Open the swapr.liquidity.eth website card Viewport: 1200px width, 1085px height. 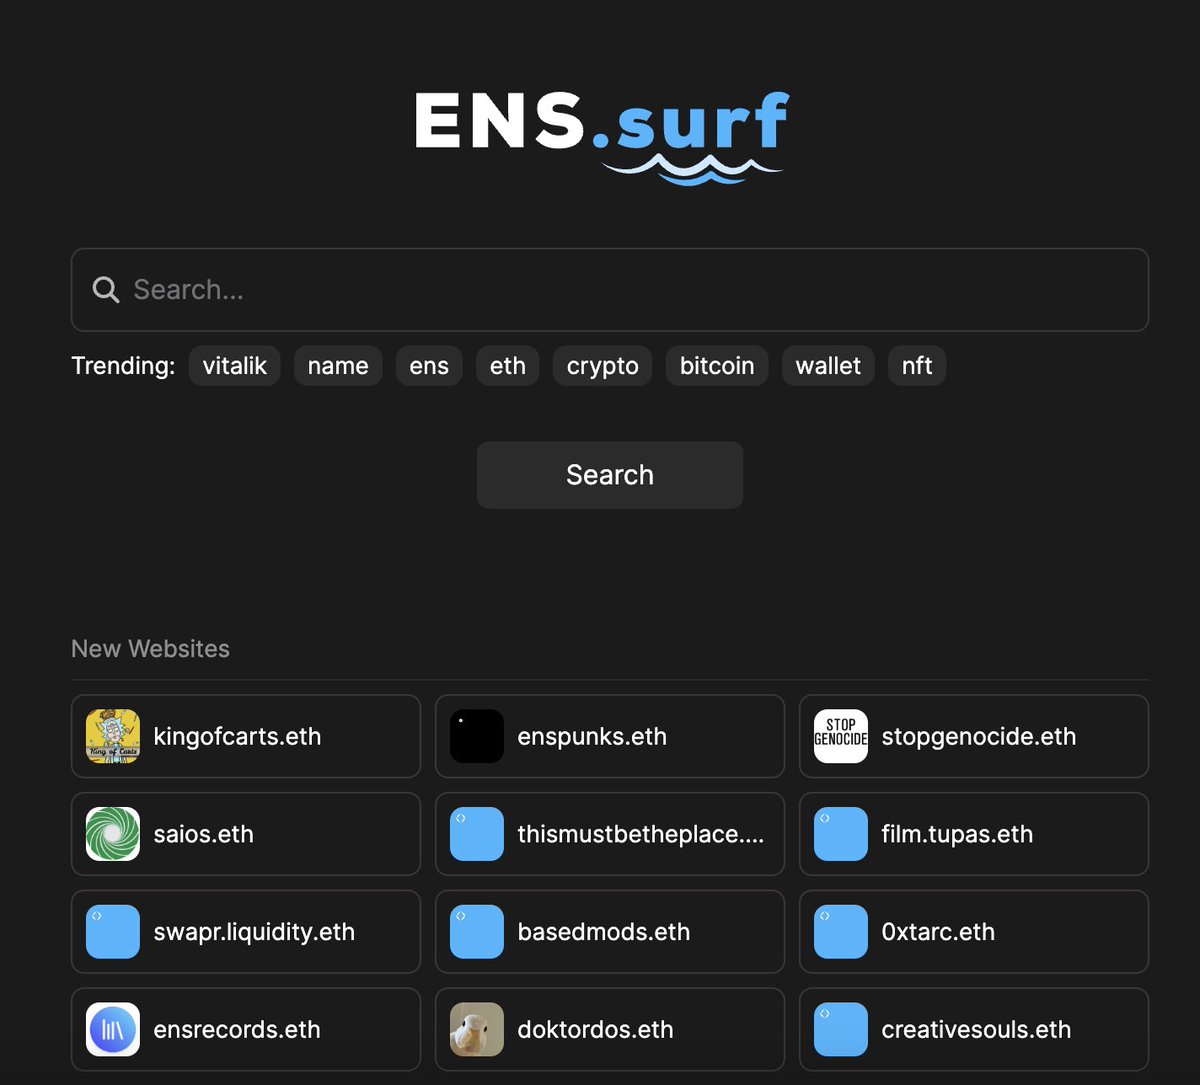pyautogui.click(x=245, y=931)
